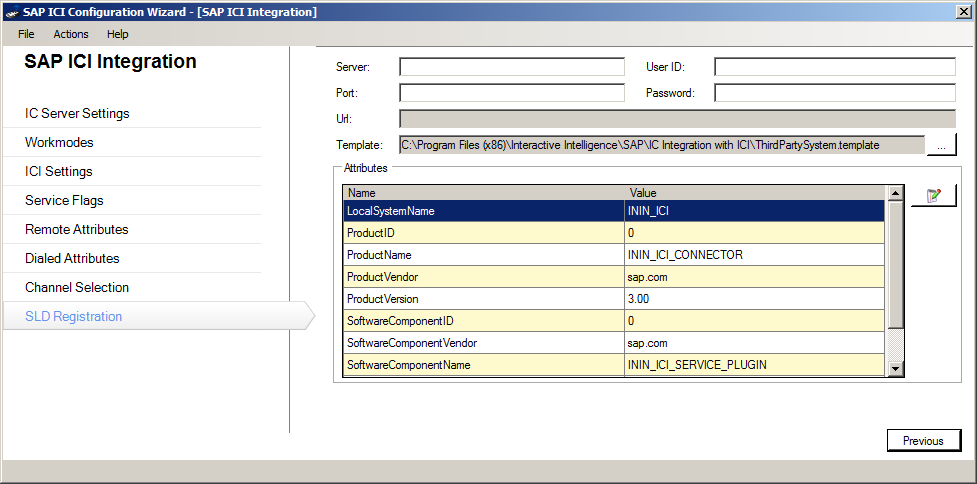
Task: Open the File menu
Action: pos(26,34)
